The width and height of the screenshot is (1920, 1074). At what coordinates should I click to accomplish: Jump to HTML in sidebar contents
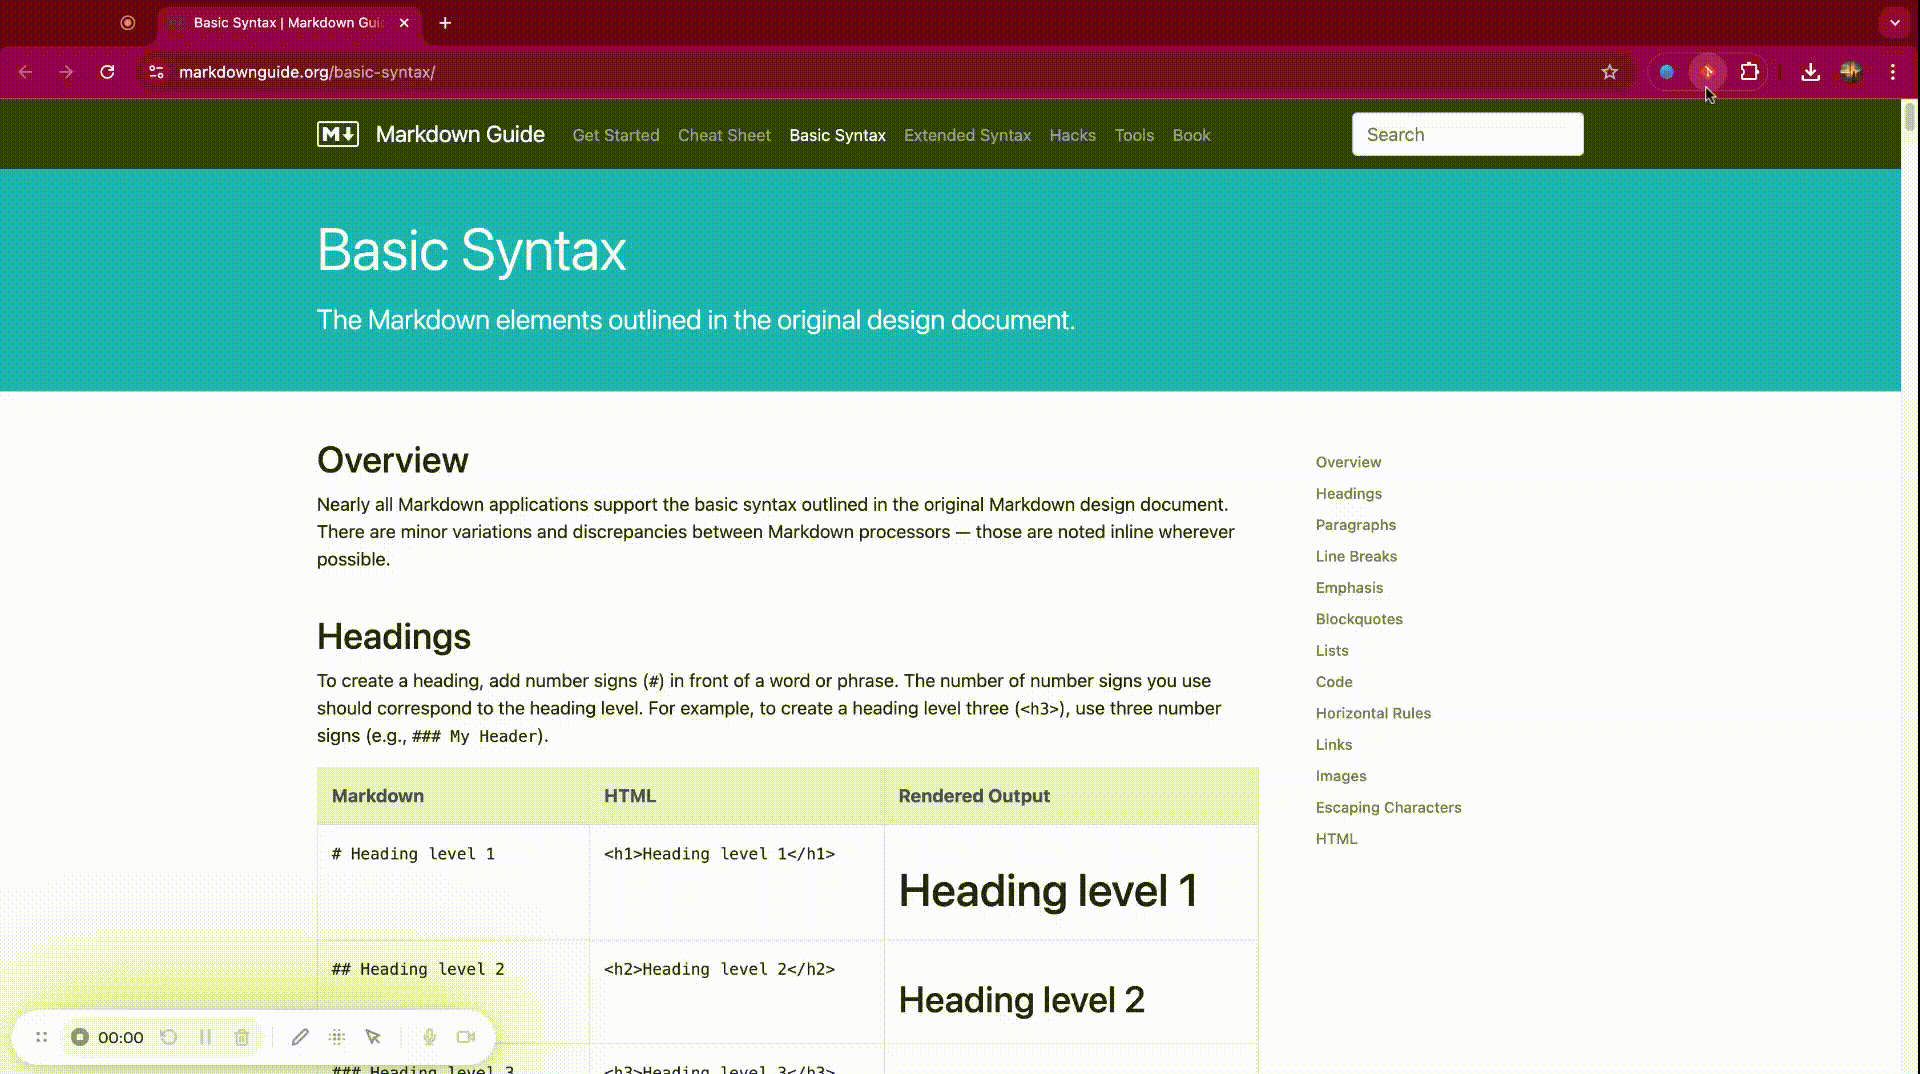[1336, 839]
